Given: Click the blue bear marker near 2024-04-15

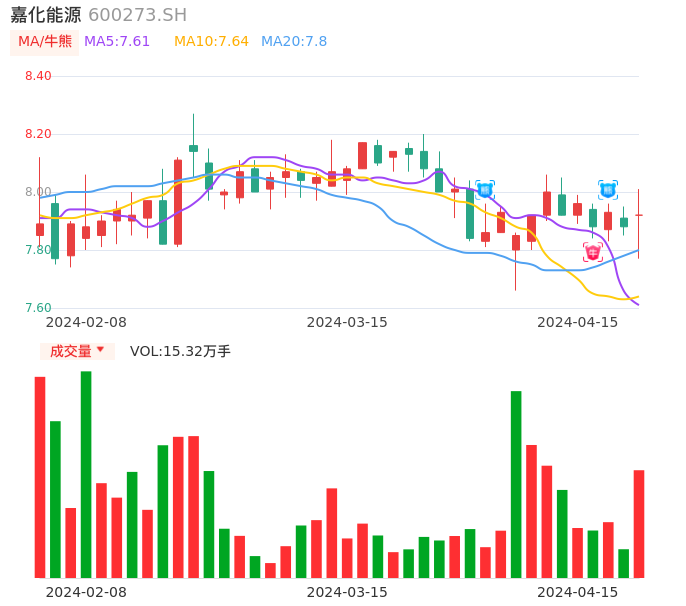Looking at the screenshot, I should (x=607, y=189).
